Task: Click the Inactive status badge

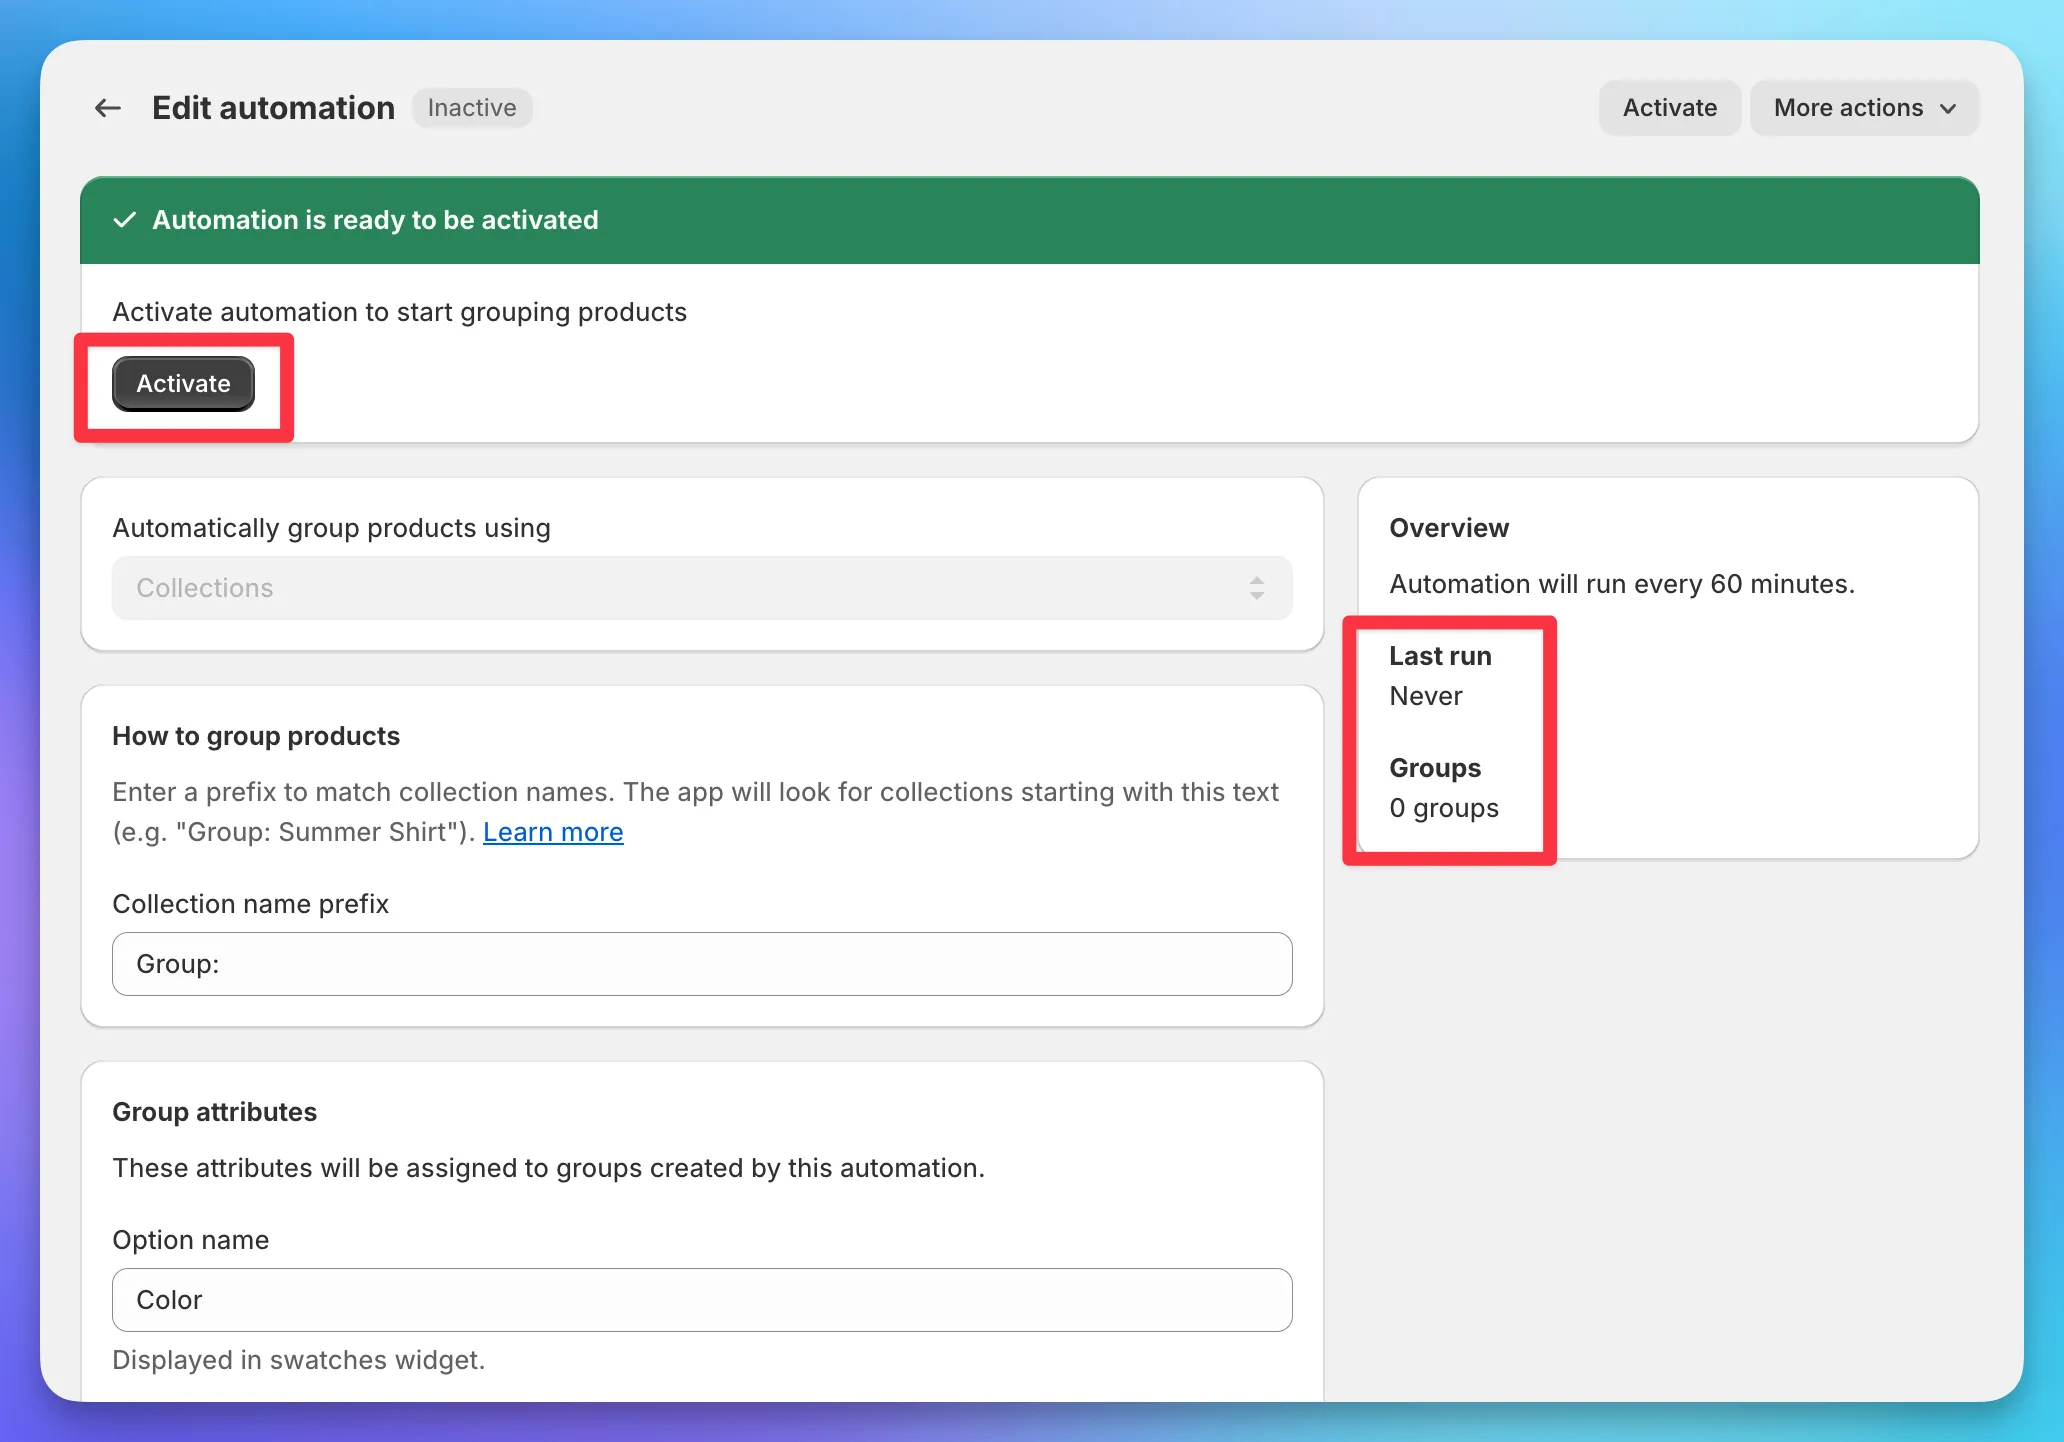Action: pyautogui.click(x=472, y=108)
